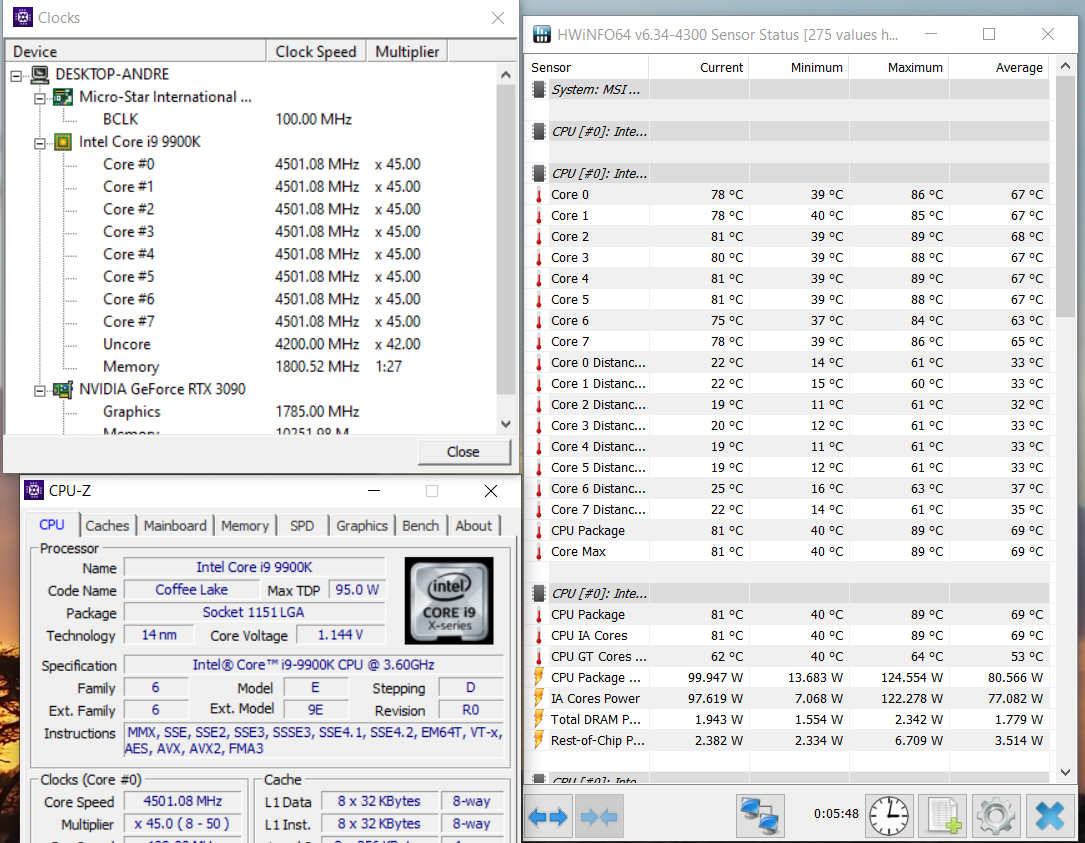Click the blue X close-sensors icon in HWiNFO
Viewport: 1085px width, 843px height.
1049,817
